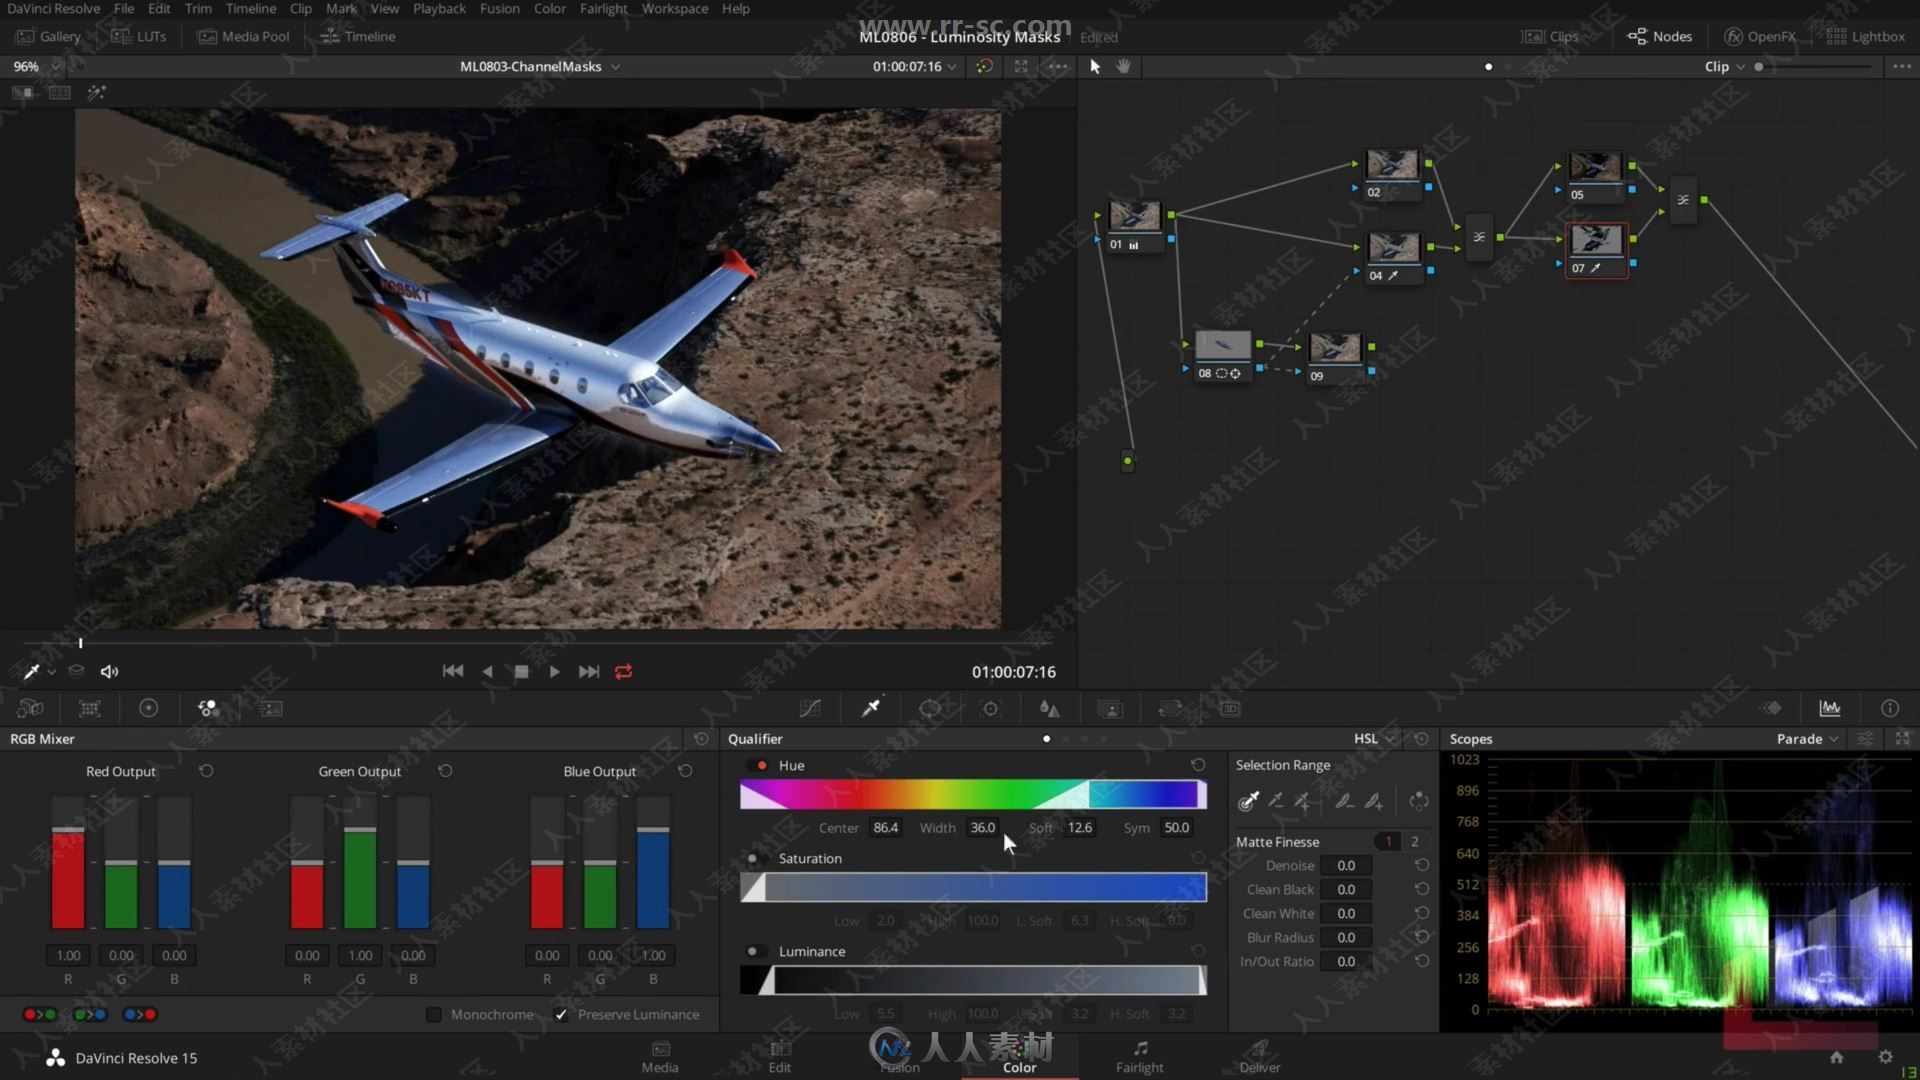Open the Stereoscopic 3D palette icon
Screen dimensions: 1920x1080
pyautogui.click(x=1230, y=708)
